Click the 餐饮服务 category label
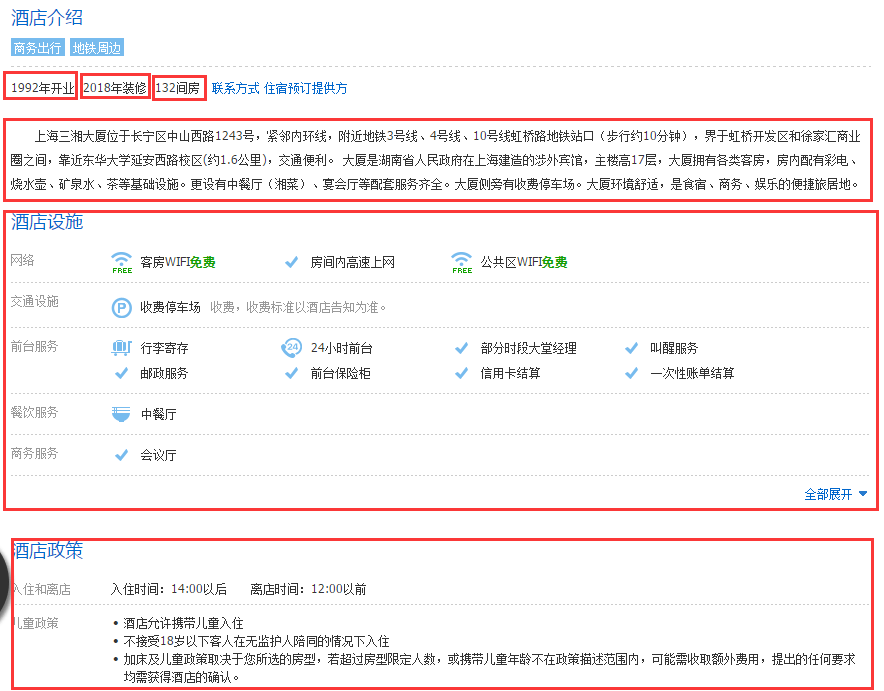 point(34,413)
